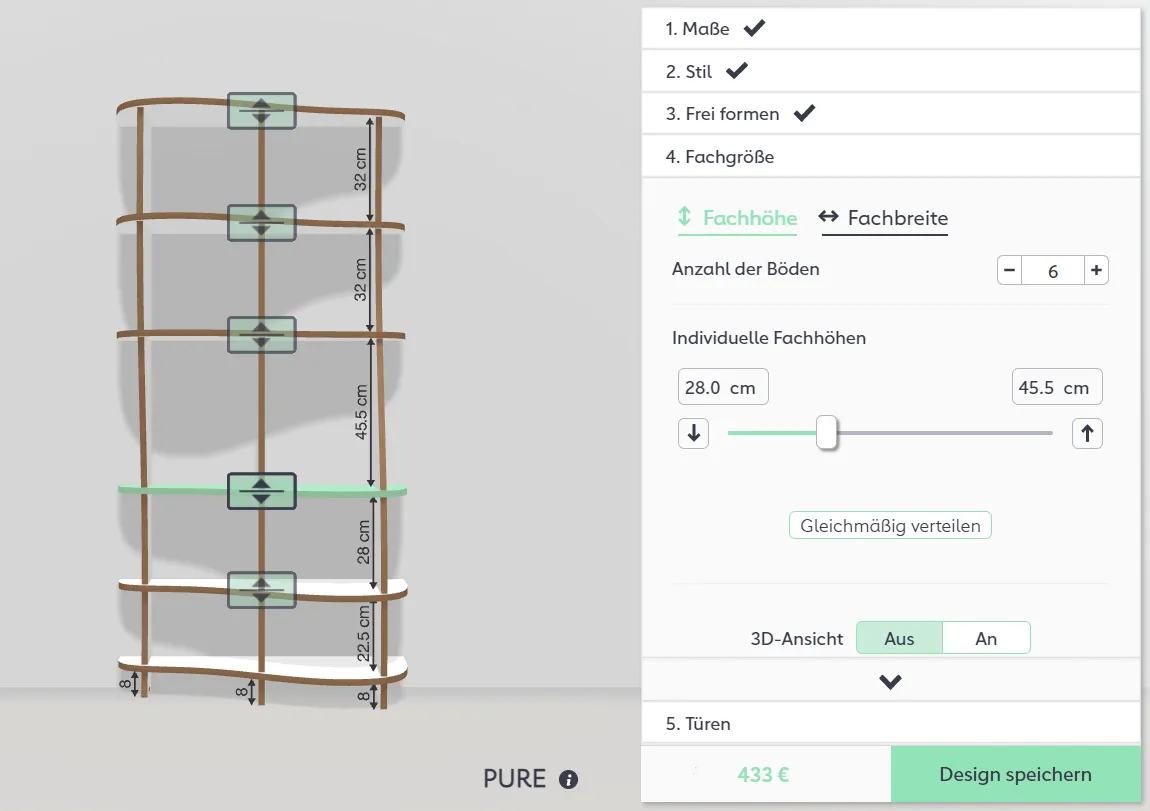Click the 28 cm dimension label on shelf
Viewport: 1150px width, 811px height.
click(x=363, y=542)
